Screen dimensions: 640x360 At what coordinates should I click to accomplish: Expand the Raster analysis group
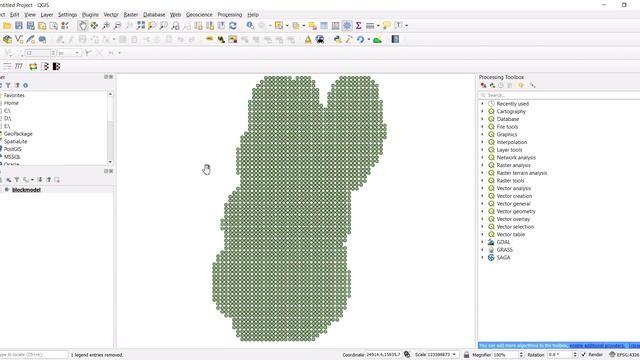[482, 165]
